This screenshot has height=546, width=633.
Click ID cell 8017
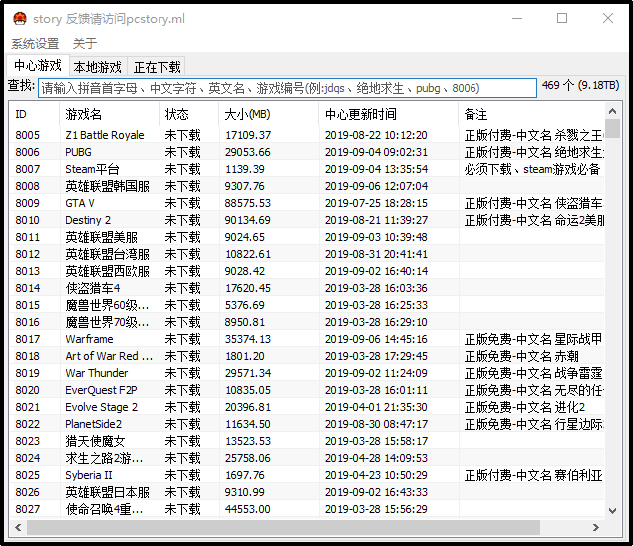pos(27,339)
